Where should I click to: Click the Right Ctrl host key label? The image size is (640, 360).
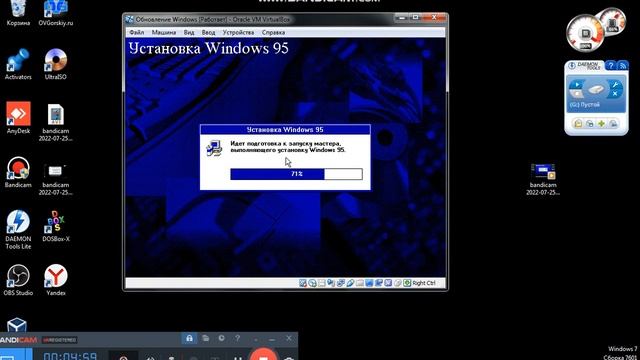(424, 283)
